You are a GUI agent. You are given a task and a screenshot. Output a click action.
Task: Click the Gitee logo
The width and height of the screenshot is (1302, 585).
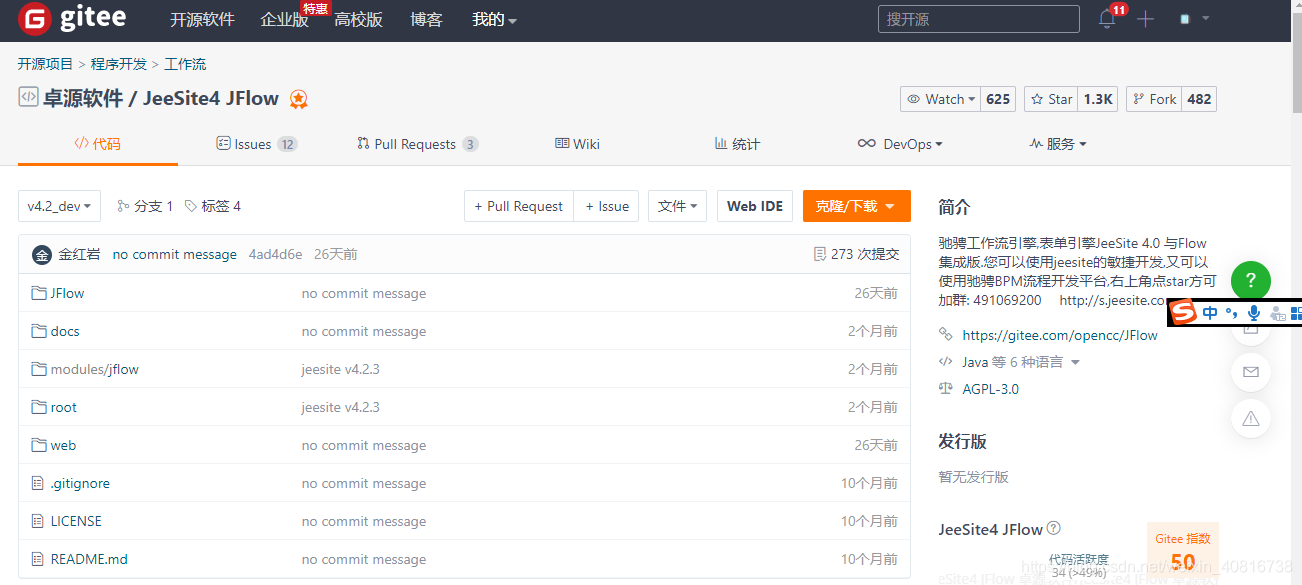(x=72, y=18)
